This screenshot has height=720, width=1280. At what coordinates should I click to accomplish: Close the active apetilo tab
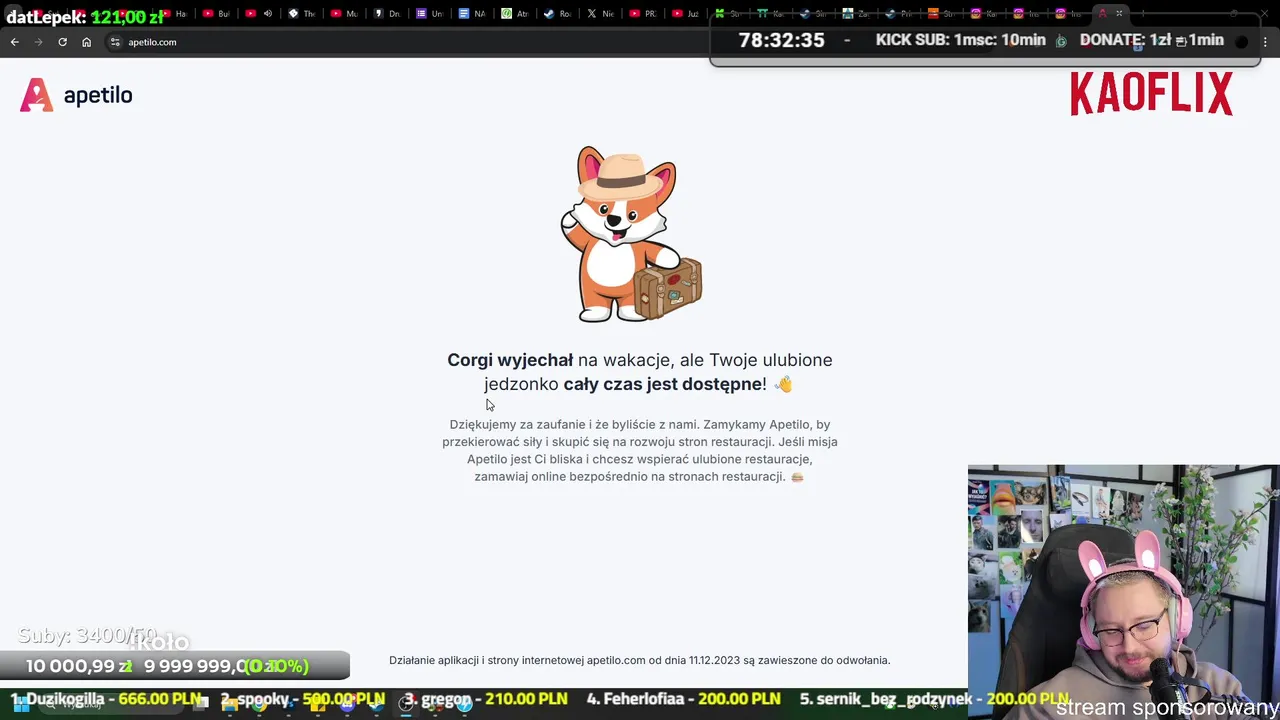[x=1119, y=14]
